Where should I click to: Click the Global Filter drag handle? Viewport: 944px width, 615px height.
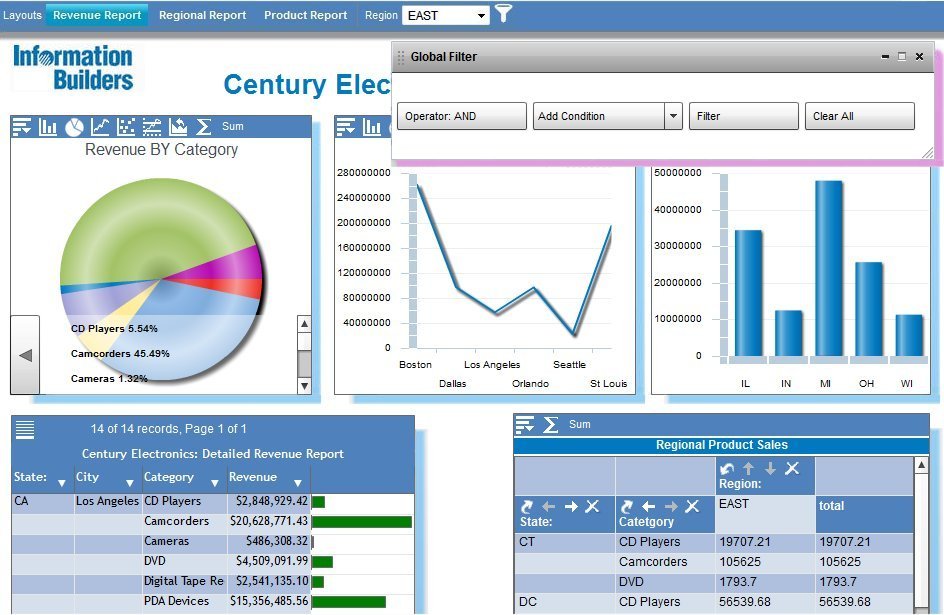point(401,57)
